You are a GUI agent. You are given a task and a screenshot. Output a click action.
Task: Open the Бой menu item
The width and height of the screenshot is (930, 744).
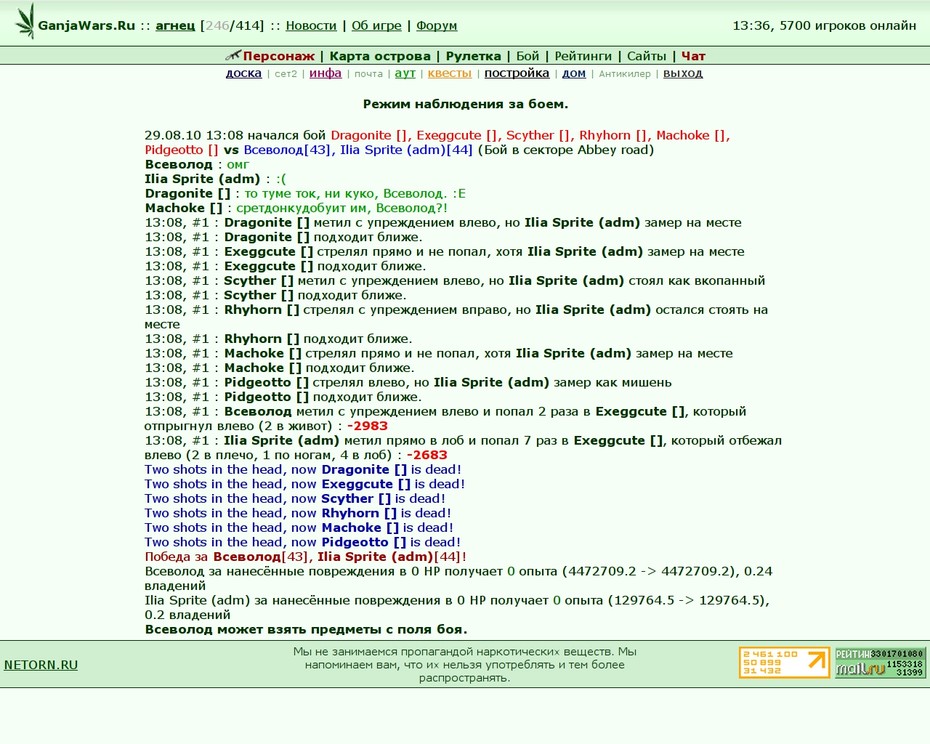pos(527,56)
